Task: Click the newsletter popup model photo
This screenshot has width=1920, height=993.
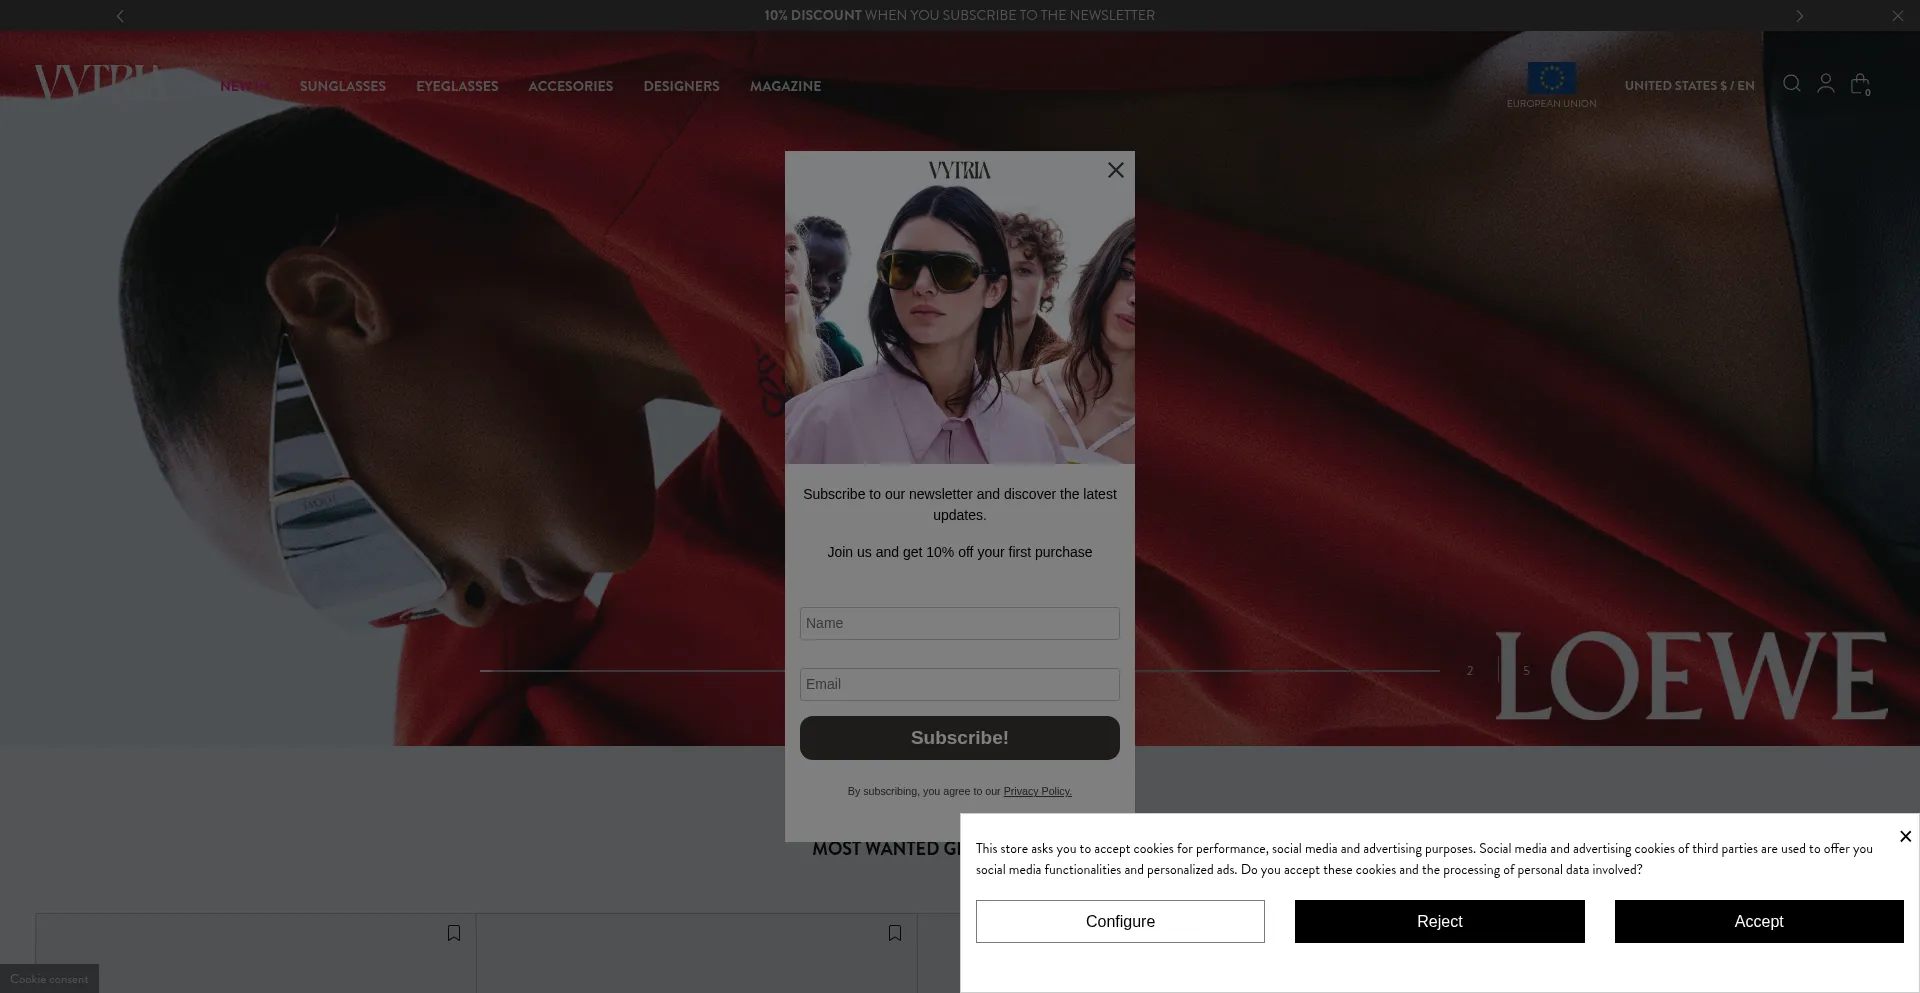Action: (x=960, y=325)
